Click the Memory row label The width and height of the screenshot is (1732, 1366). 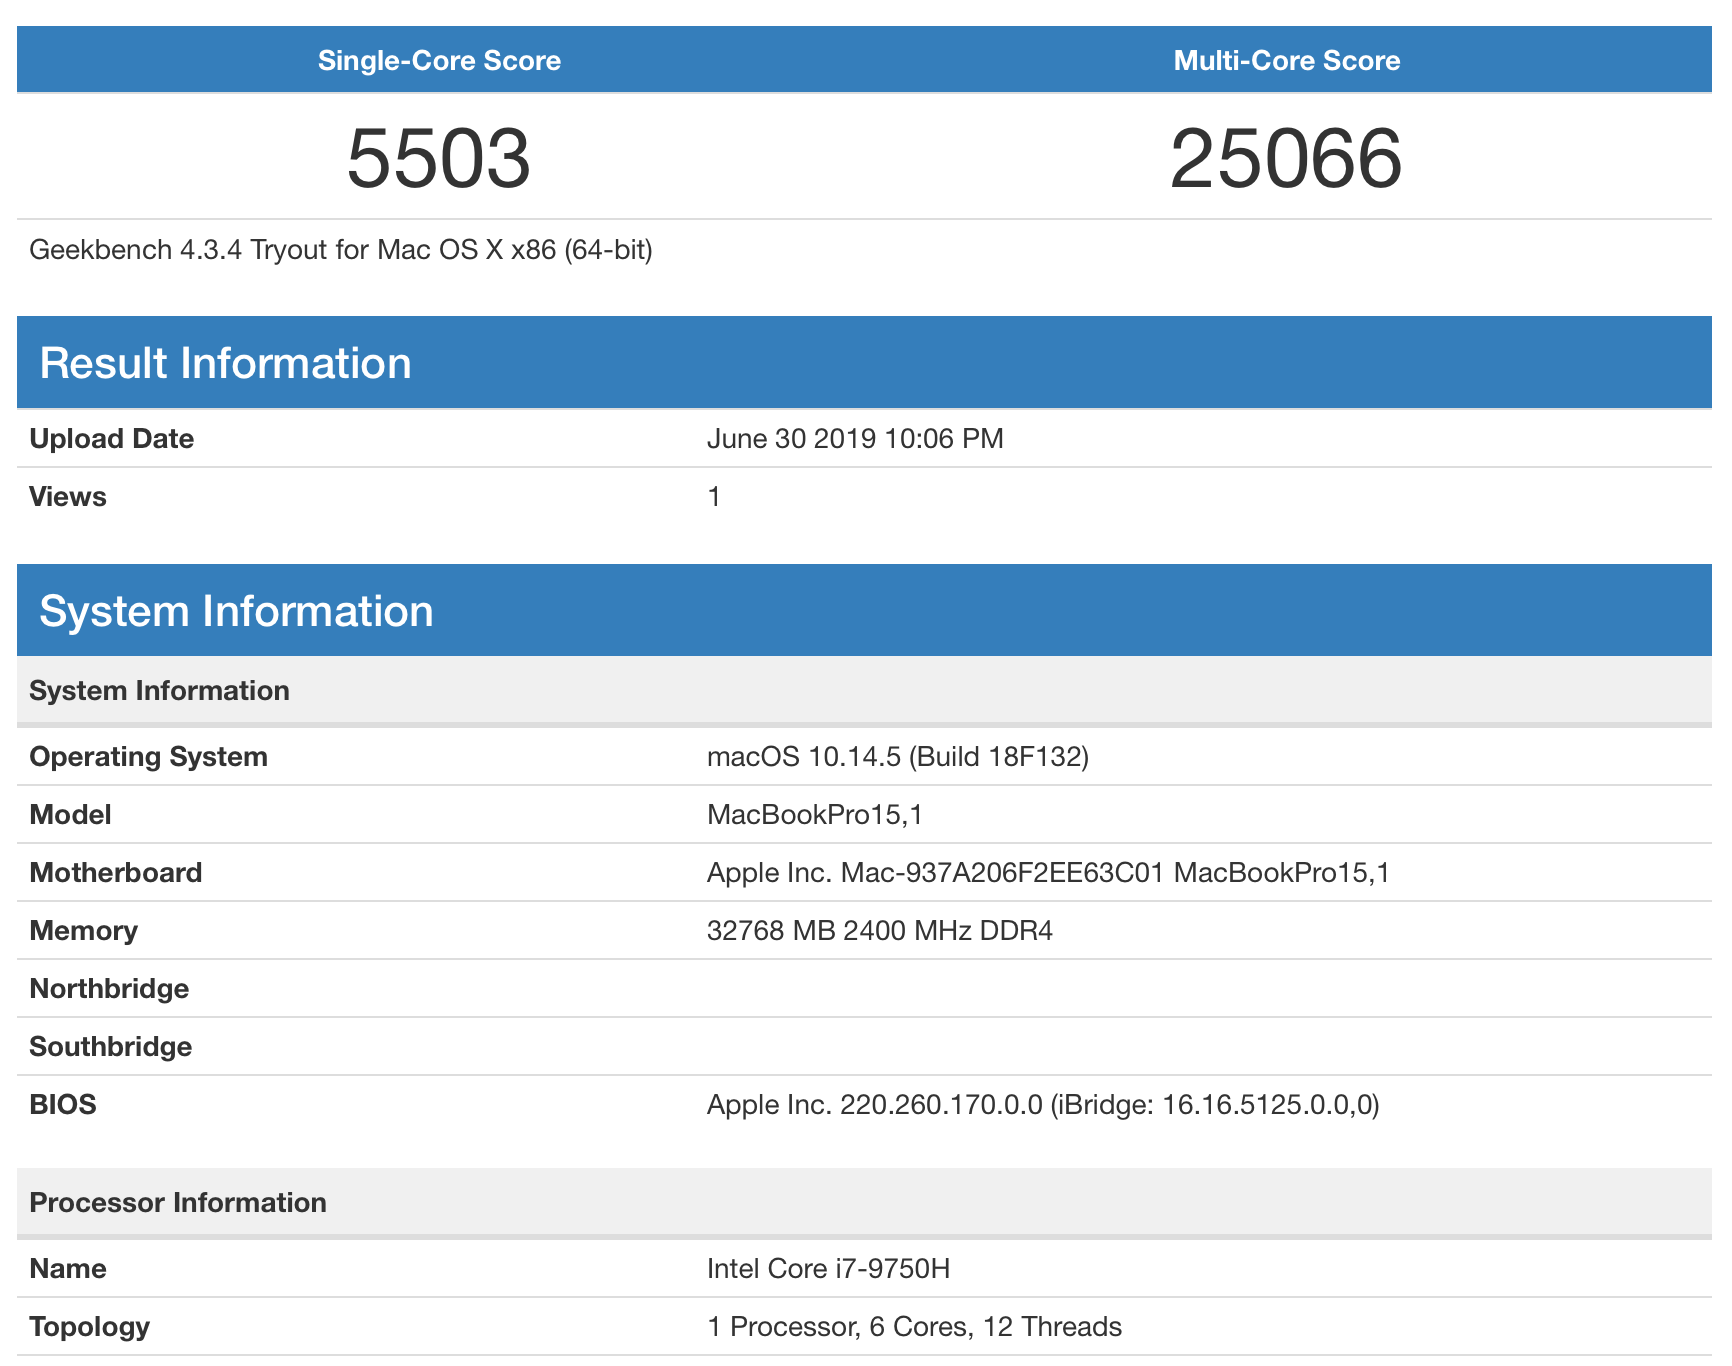(x=84, y=931)
